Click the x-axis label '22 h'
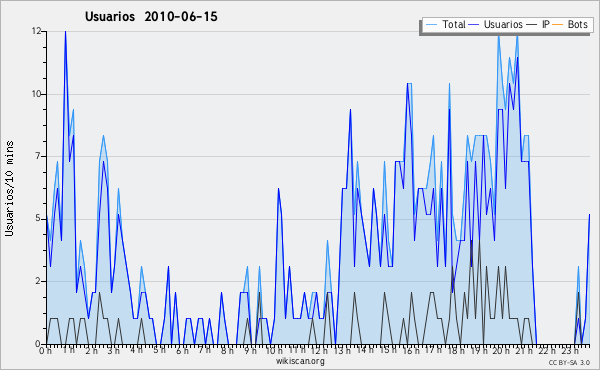This screenshot has width=600, height=370. [x=547, y=350]
